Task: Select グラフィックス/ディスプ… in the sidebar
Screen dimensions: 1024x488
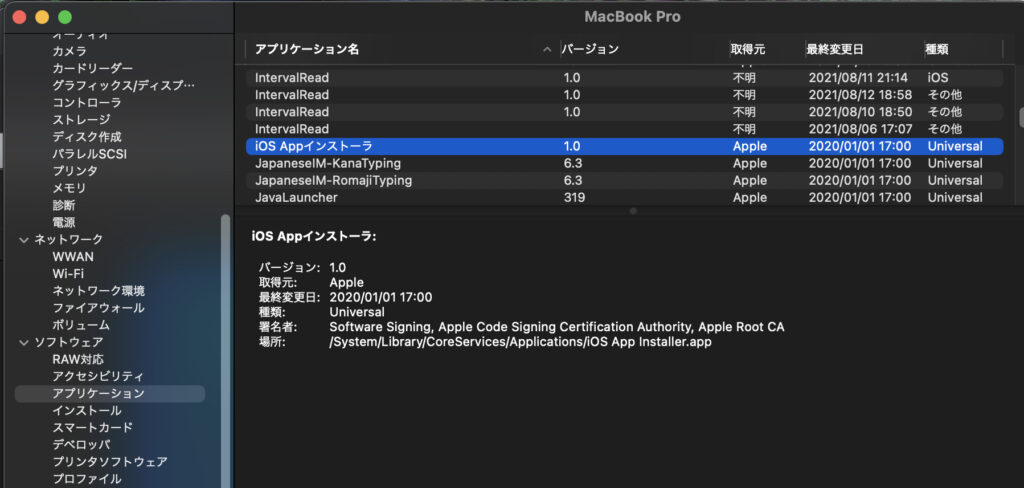Action: (123, 86)
